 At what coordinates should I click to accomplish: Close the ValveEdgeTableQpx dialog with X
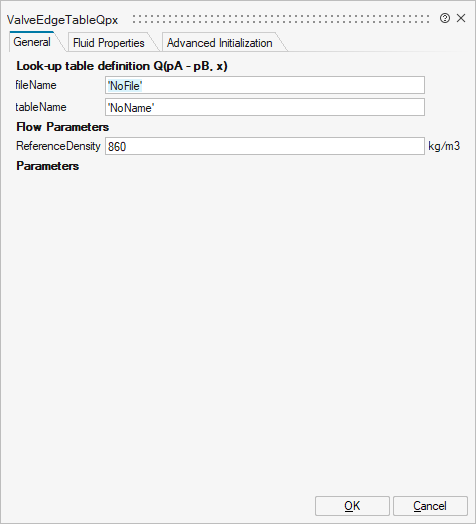461,18
